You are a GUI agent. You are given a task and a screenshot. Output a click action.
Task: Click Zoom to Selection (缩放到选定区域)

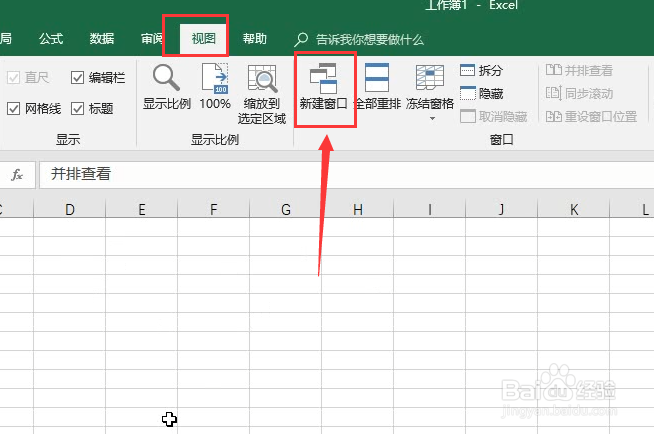[262, 94]
